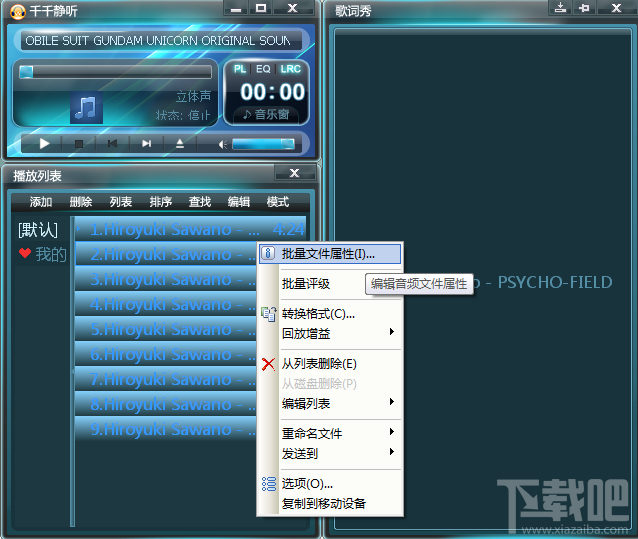Start playback with the play button
The image size is (638, 539).
(44, 144)
